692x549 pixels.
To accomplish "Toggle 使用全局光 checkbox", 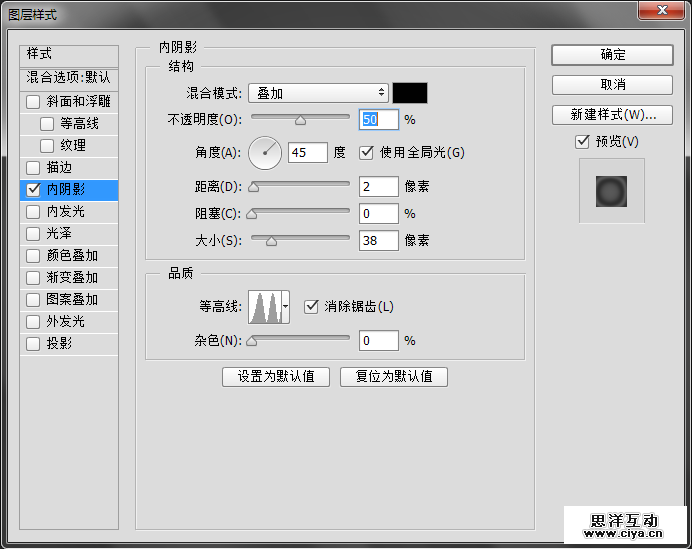I will (x=366, y=153).
